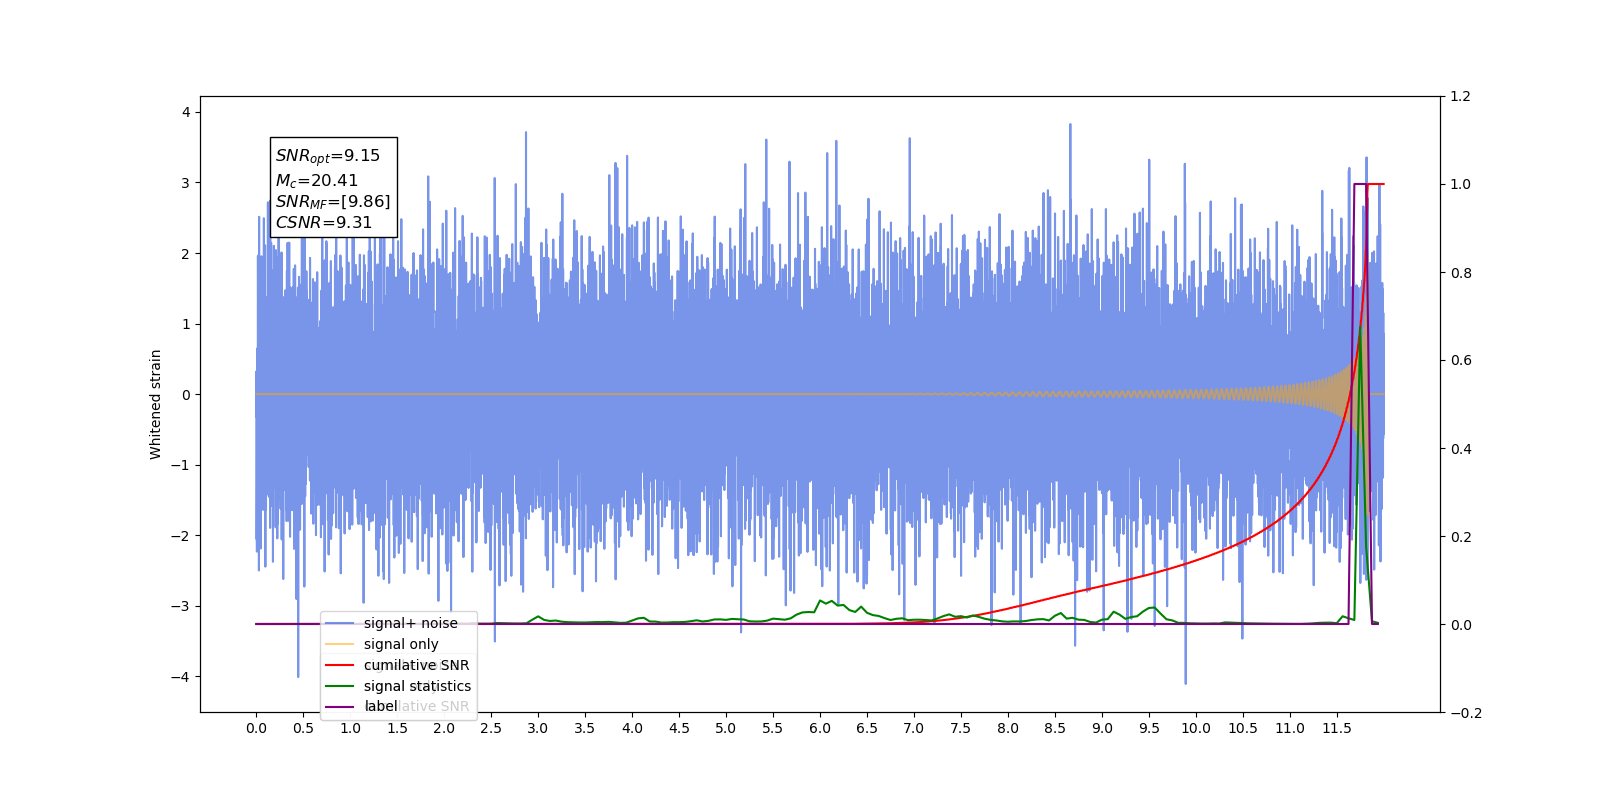The image size is (1600, 800).
Task: Click the red cumilative SNR legend line
Action: coord(340,665)
